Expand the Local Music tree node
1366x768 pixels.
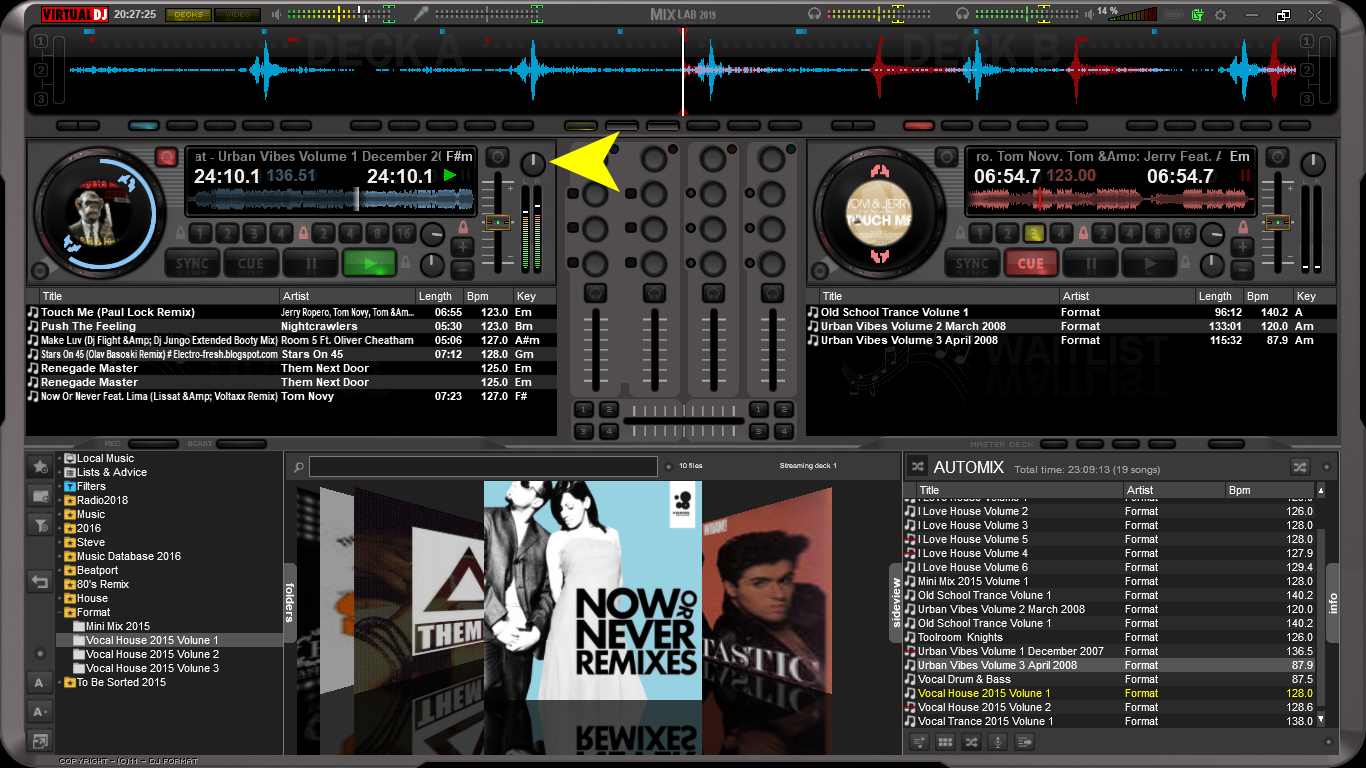tap(60, 459)
